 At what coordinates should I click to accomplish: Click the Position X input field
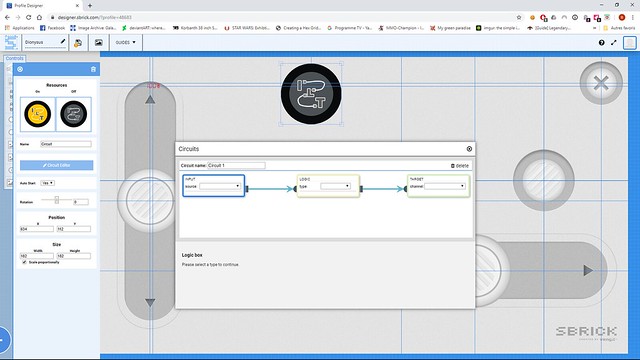pyautogui.click(x=37, y=229)
